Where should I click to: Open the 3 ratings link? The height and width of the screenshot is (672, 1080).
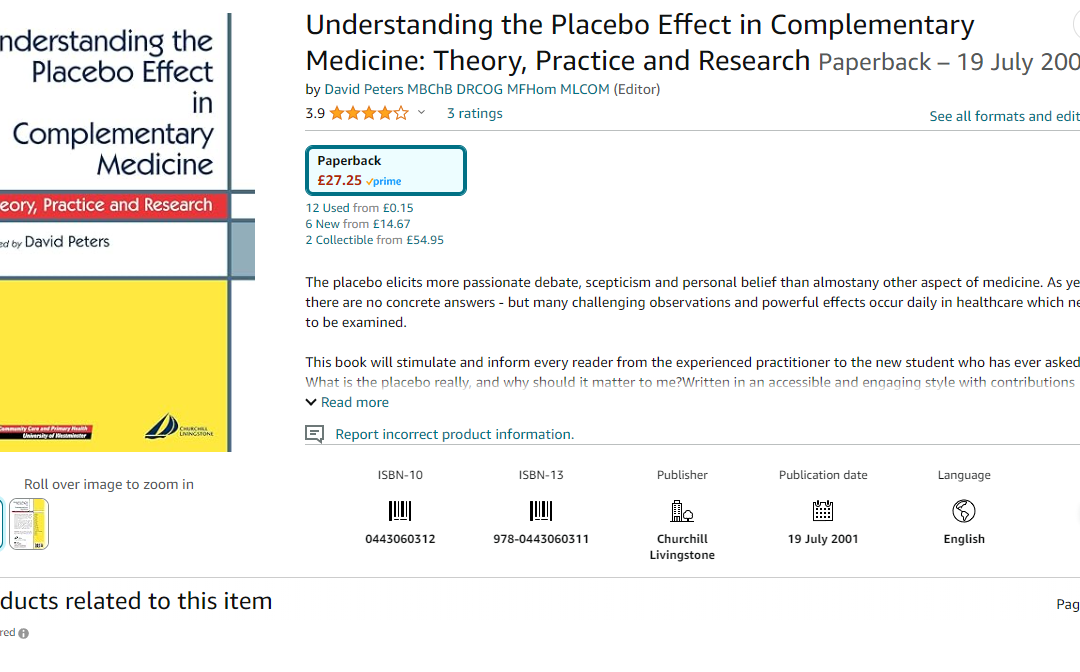click(475, 114)
